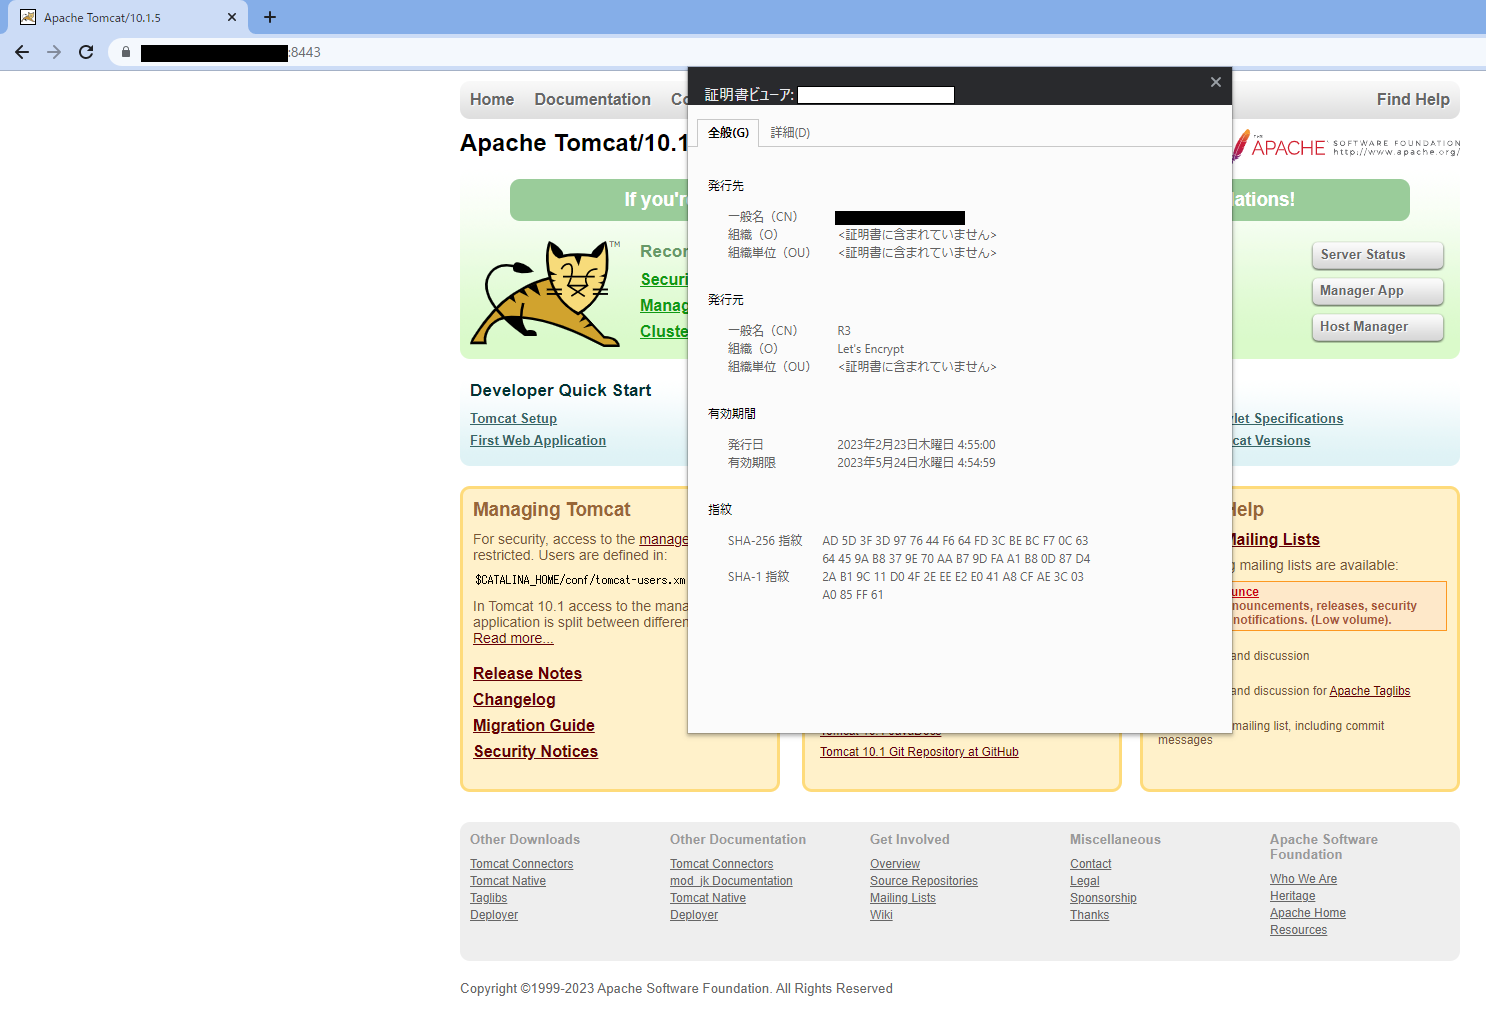Open the Server Status page
The image size is (1486, 1012).
1377,255
